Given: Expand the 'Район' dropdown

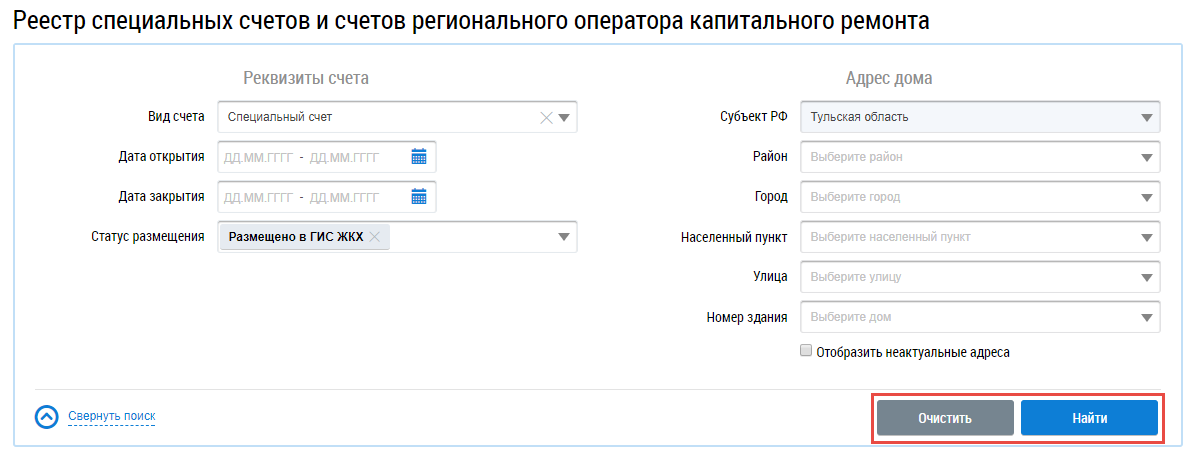Looking at the screenshot, I should tap(1146, 157).
